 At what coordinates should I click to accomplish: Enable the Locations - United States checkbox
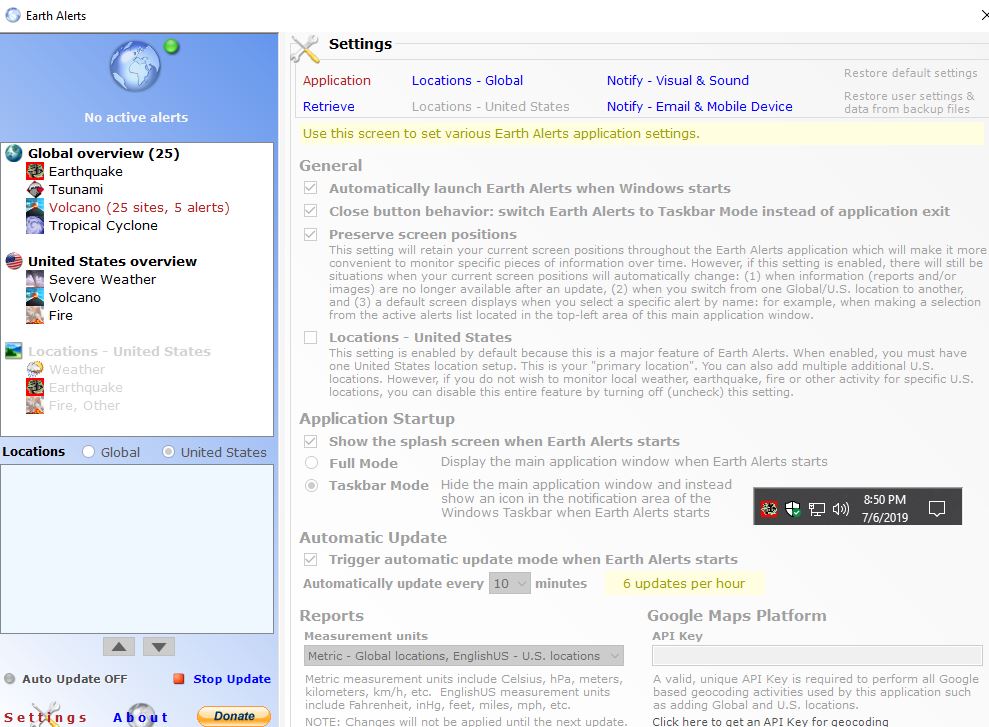coord(310,337)
